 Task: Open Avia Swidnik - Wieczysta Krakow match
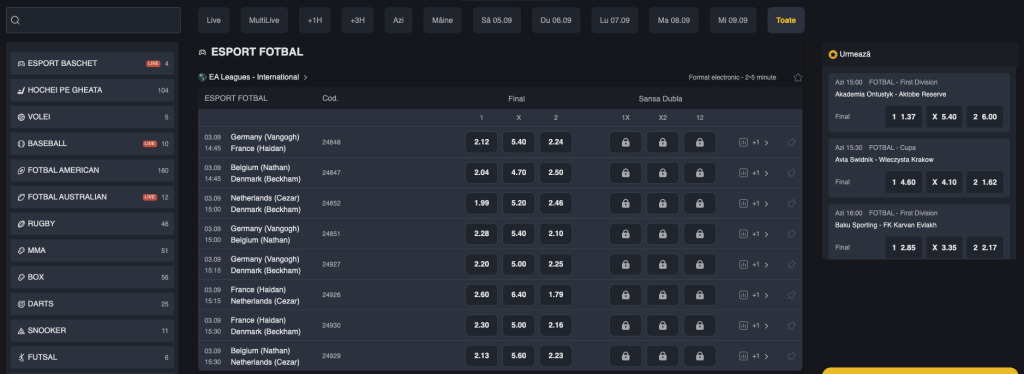(x=884, y=159)
